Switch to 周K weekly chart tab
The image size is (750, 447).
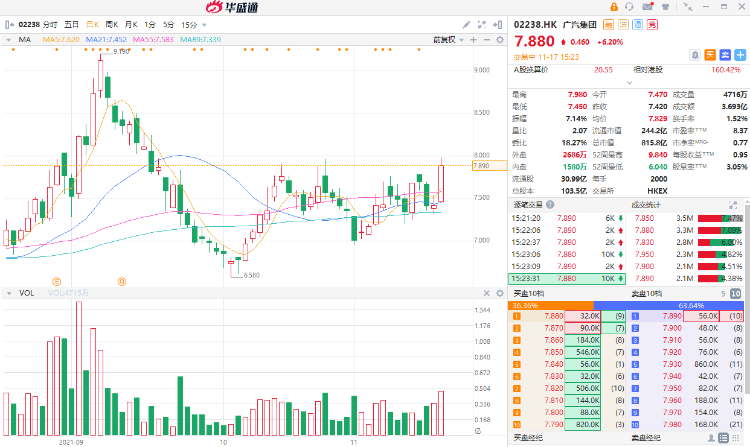point(110,22)
